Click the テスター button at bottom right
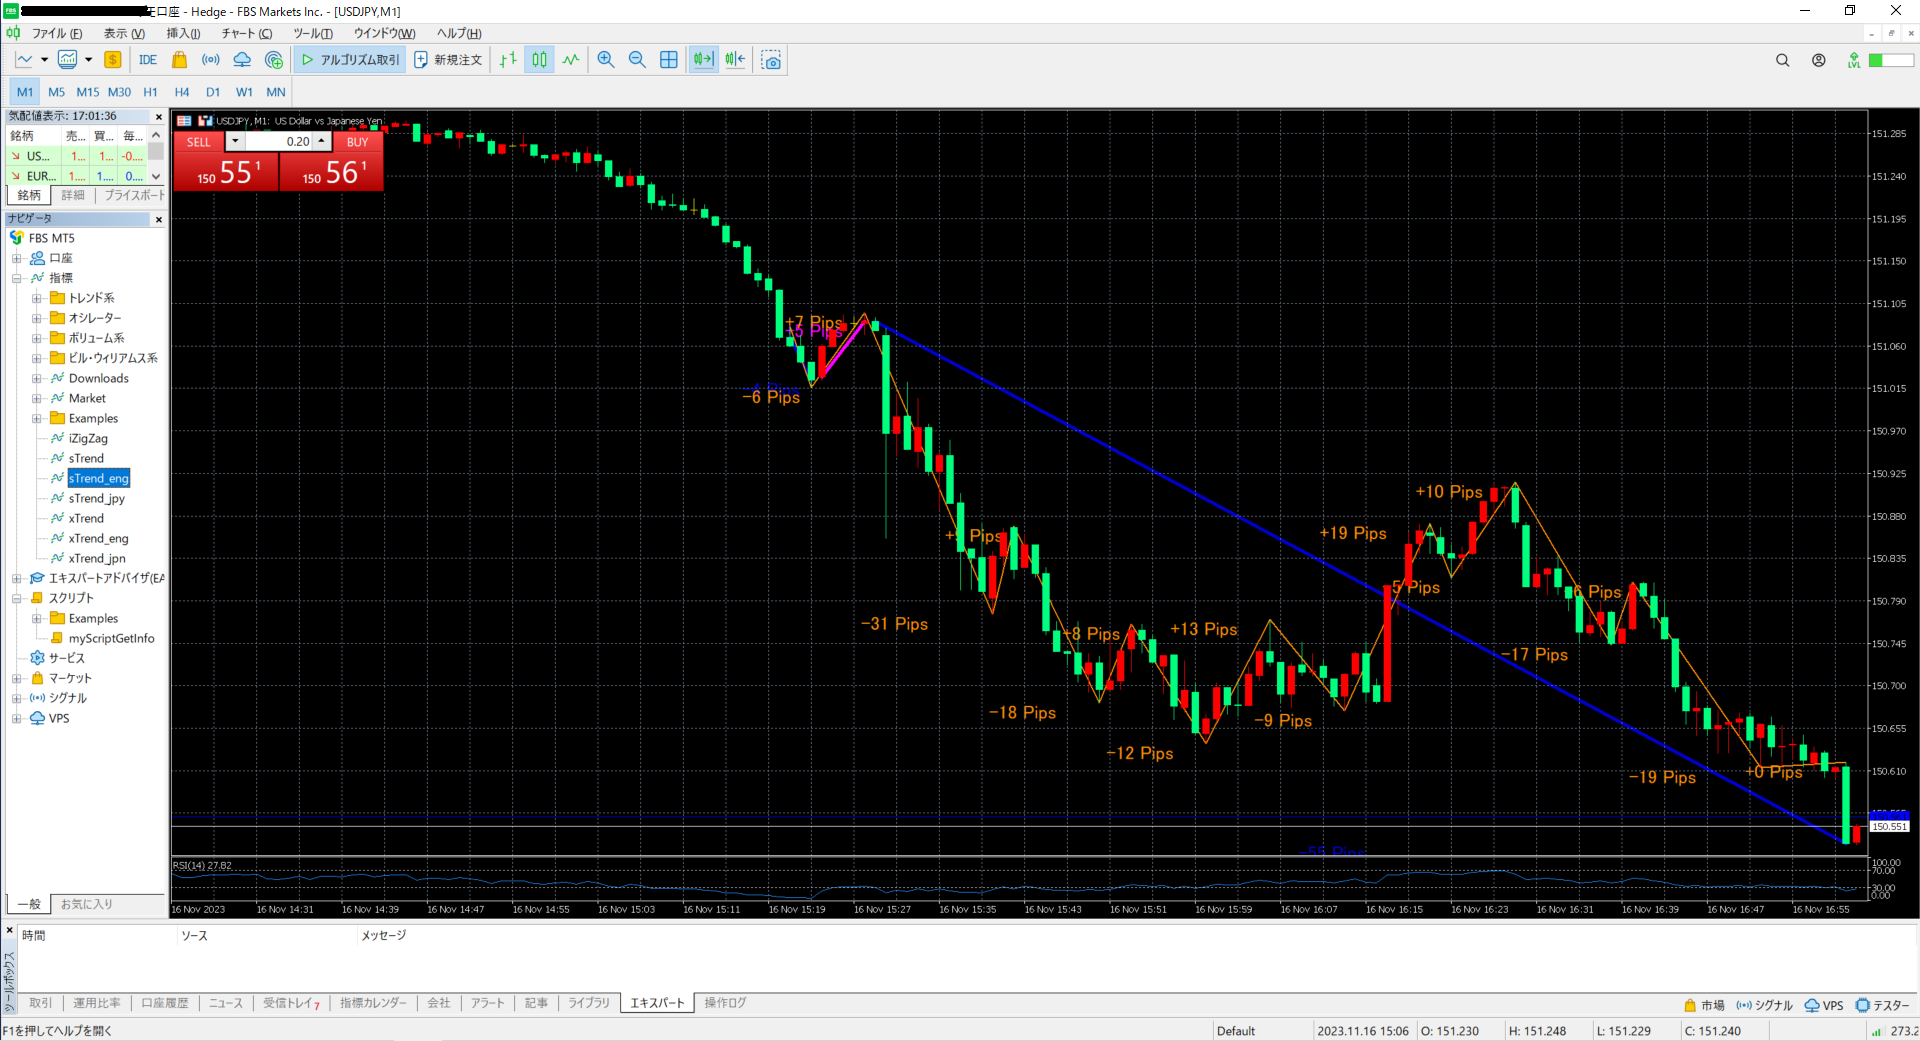The width and height of the screenshot is (1920, 1041). pyautogui.click(x=1882, y=1005)
